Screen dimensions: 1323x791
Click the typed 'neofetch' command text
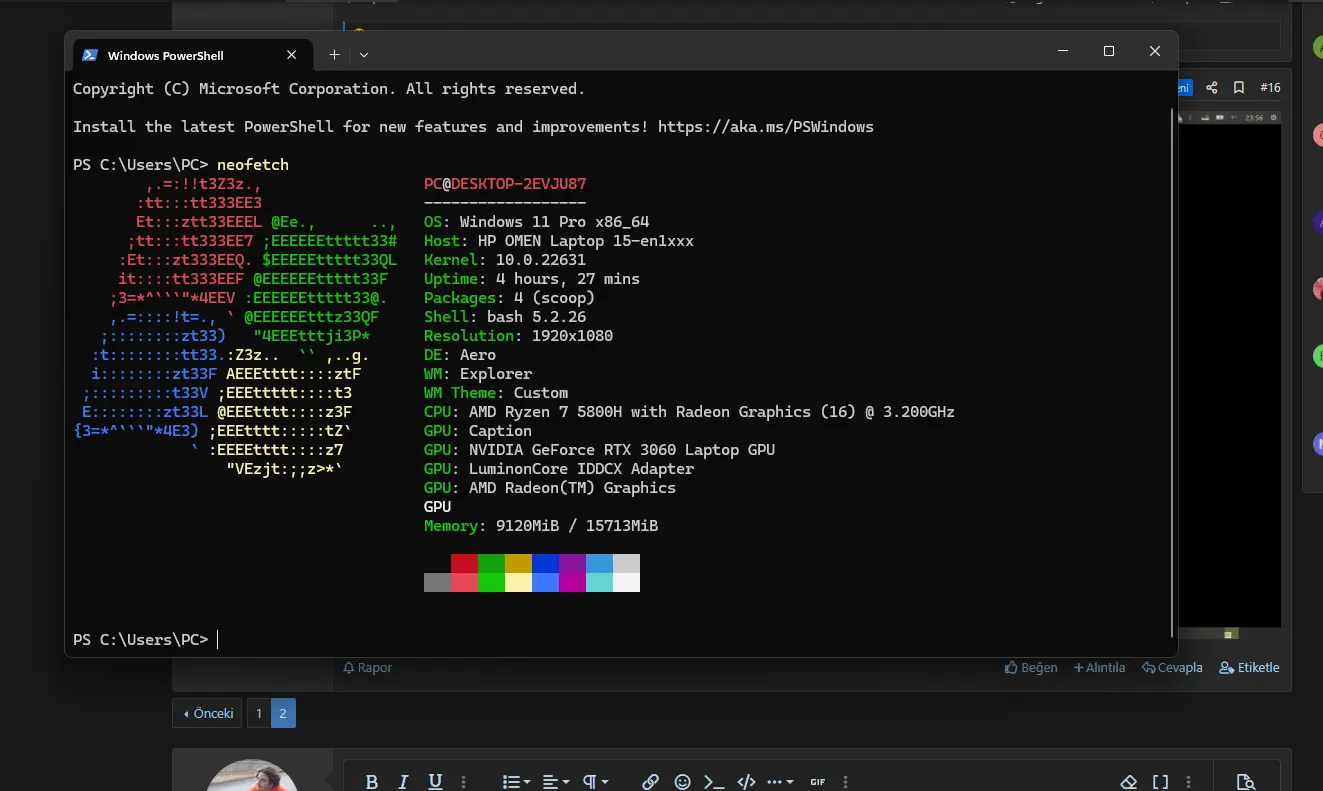point(252,165)
